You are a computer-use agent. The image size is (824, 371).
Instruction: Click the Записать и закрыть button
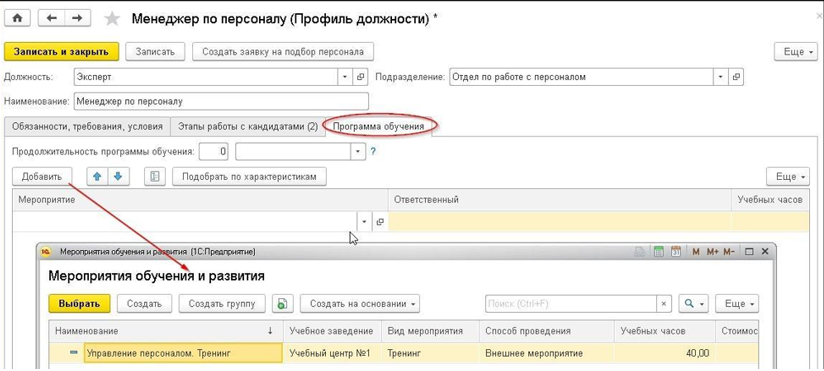coord(61,51)
